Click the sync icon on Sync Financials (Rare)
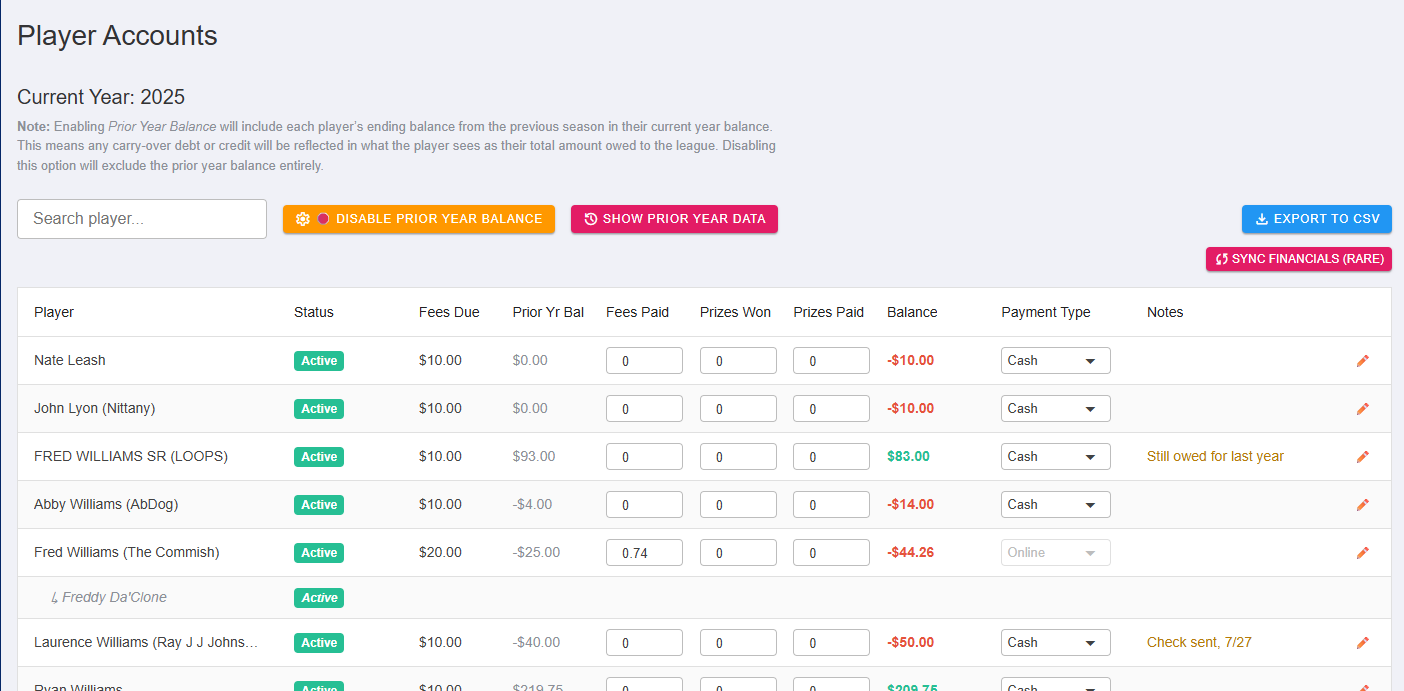 pos(1220,258)
